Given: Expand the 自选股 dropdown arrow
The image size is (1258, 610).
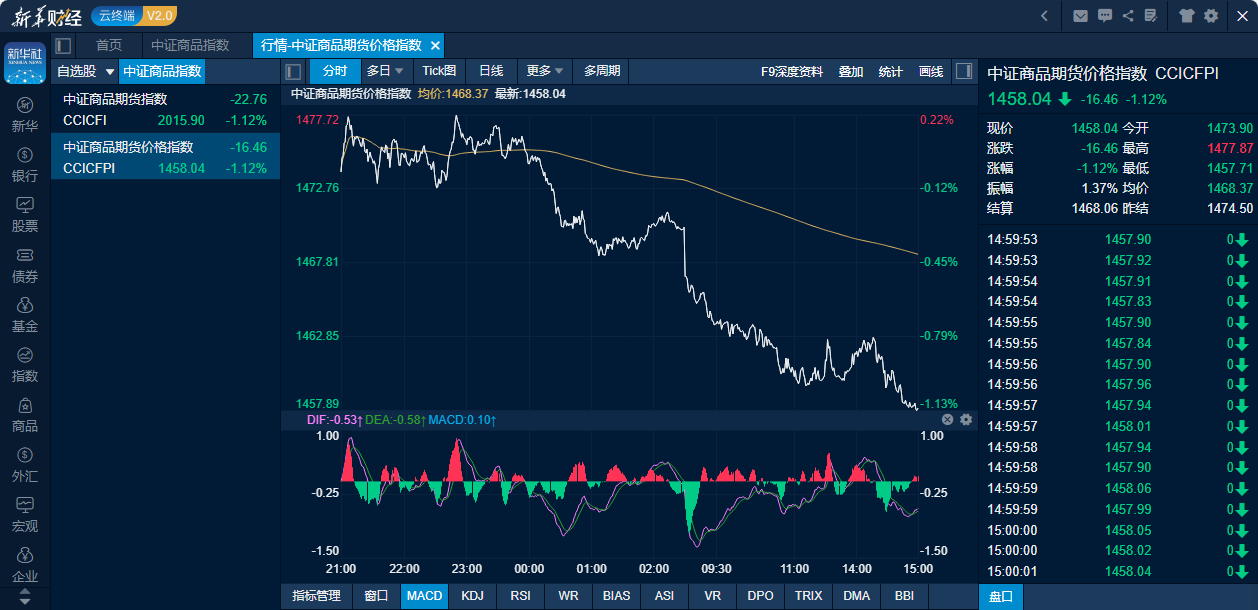Looking at the screenshot, I should coord(109,72).
